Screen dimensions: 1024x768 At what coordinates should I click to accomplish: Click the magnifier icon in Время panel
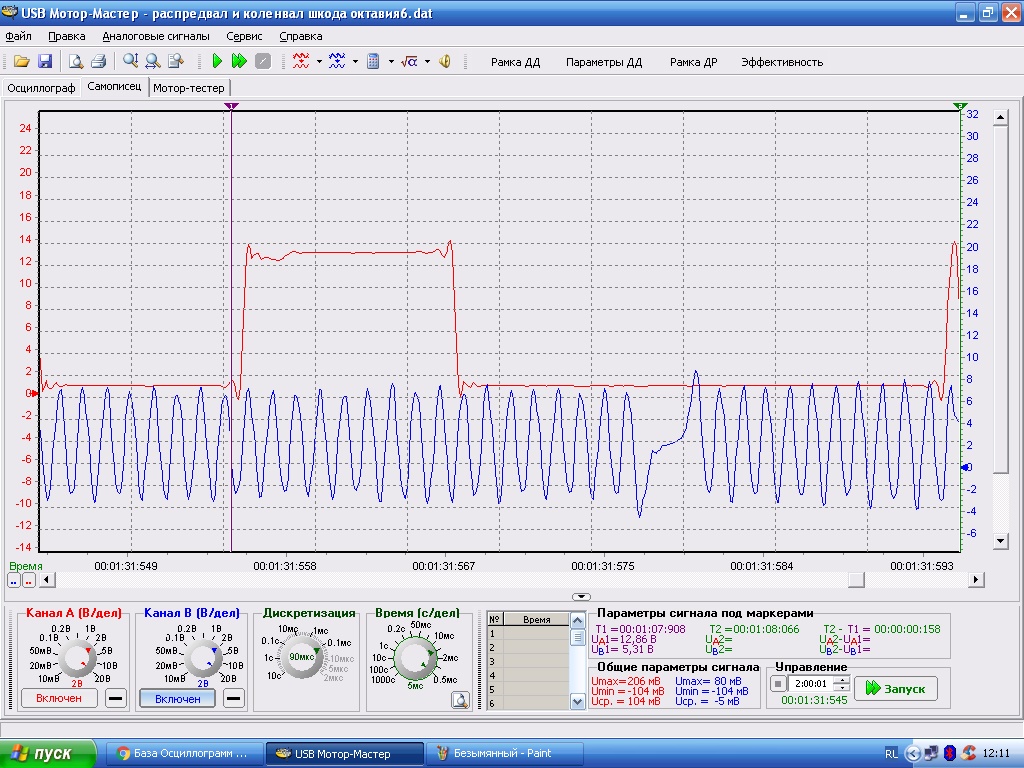tap(460, 699)
